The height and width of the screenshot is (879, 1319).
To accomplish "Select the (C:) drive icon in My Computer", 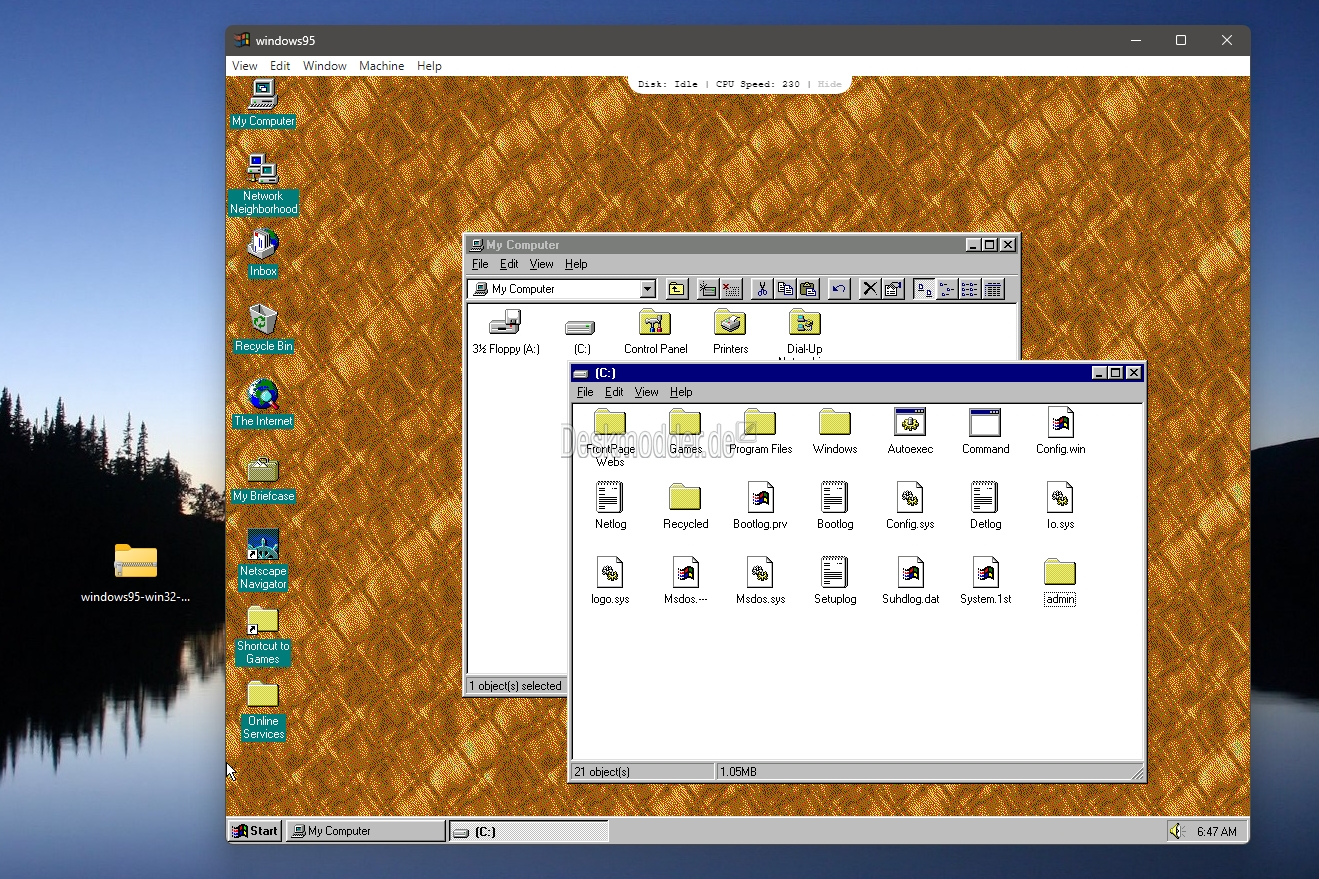I will (x=581, y=335).
